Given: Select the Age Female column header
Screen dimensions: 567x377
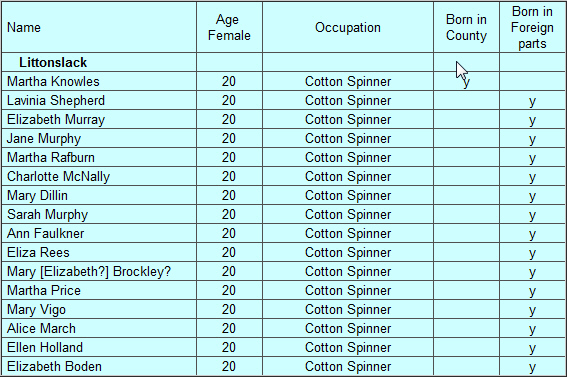Looking at the screenshot, I should pyautogui.click(x=229, y=27).
